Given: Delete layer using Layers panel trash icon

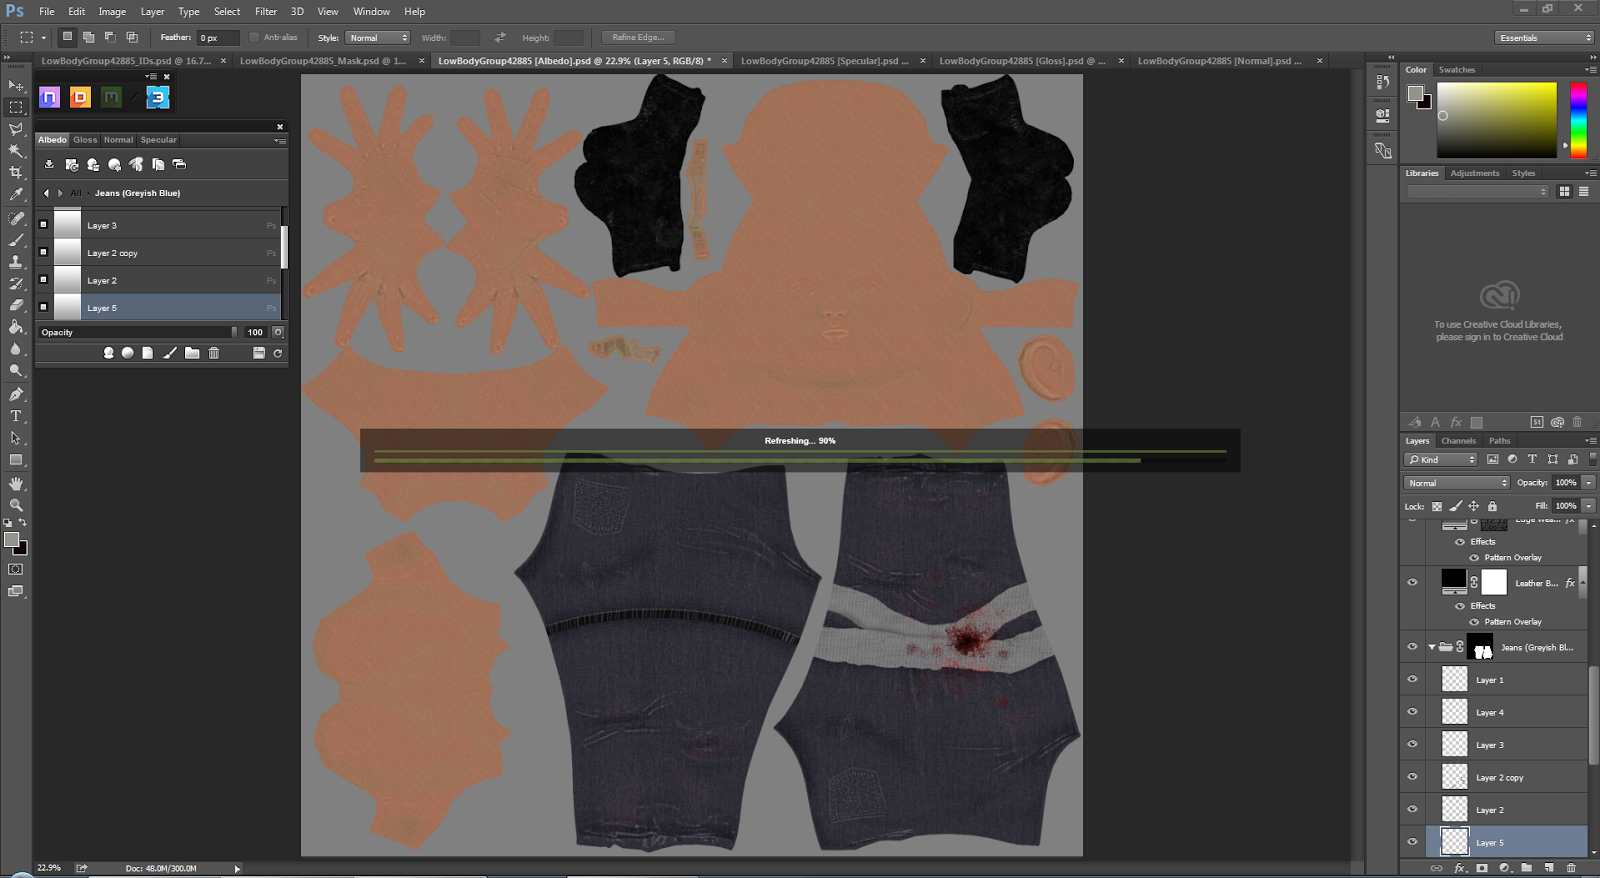Looking at the screenshot, I should (x=1571, y=868).
